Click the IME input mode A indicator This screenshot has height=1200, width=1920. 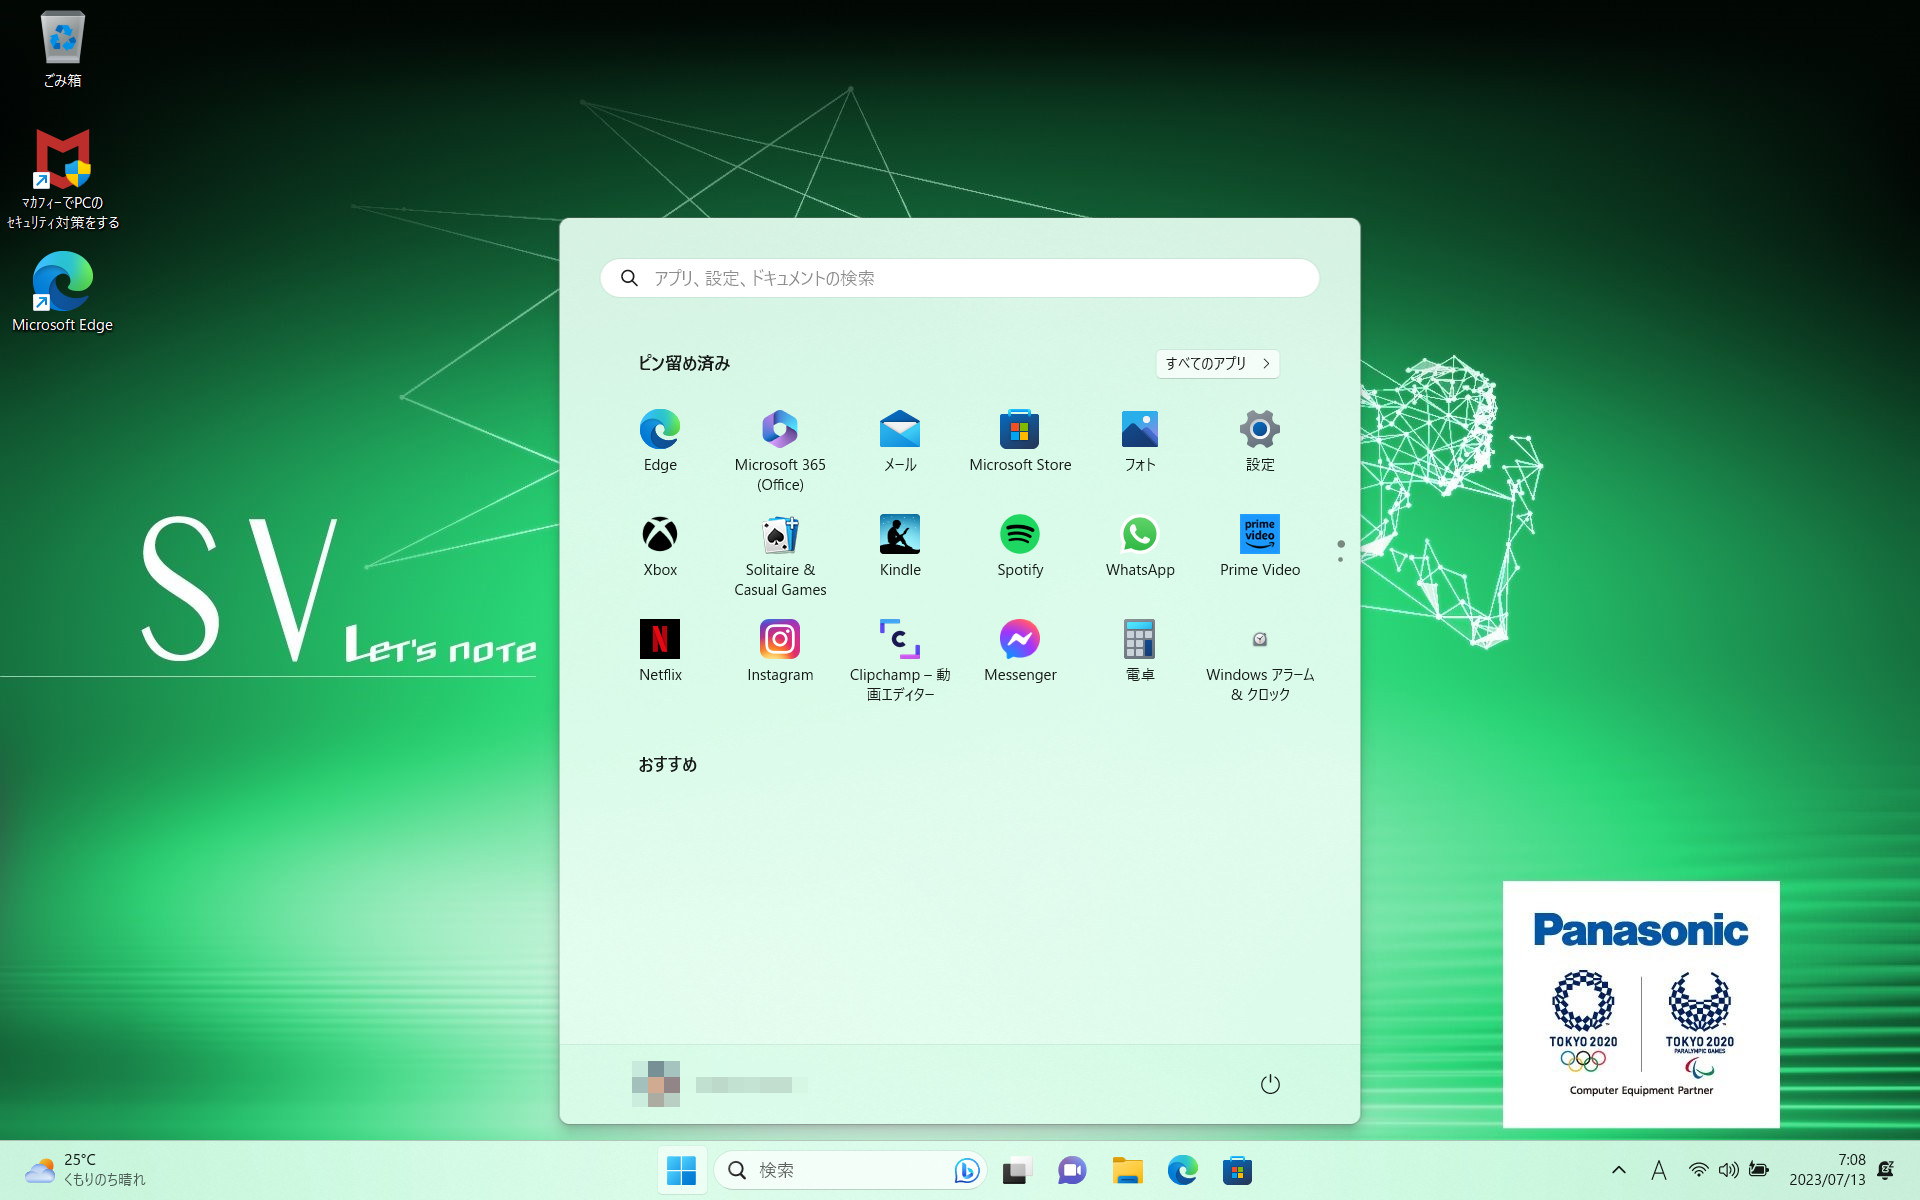[1659, 1170]
